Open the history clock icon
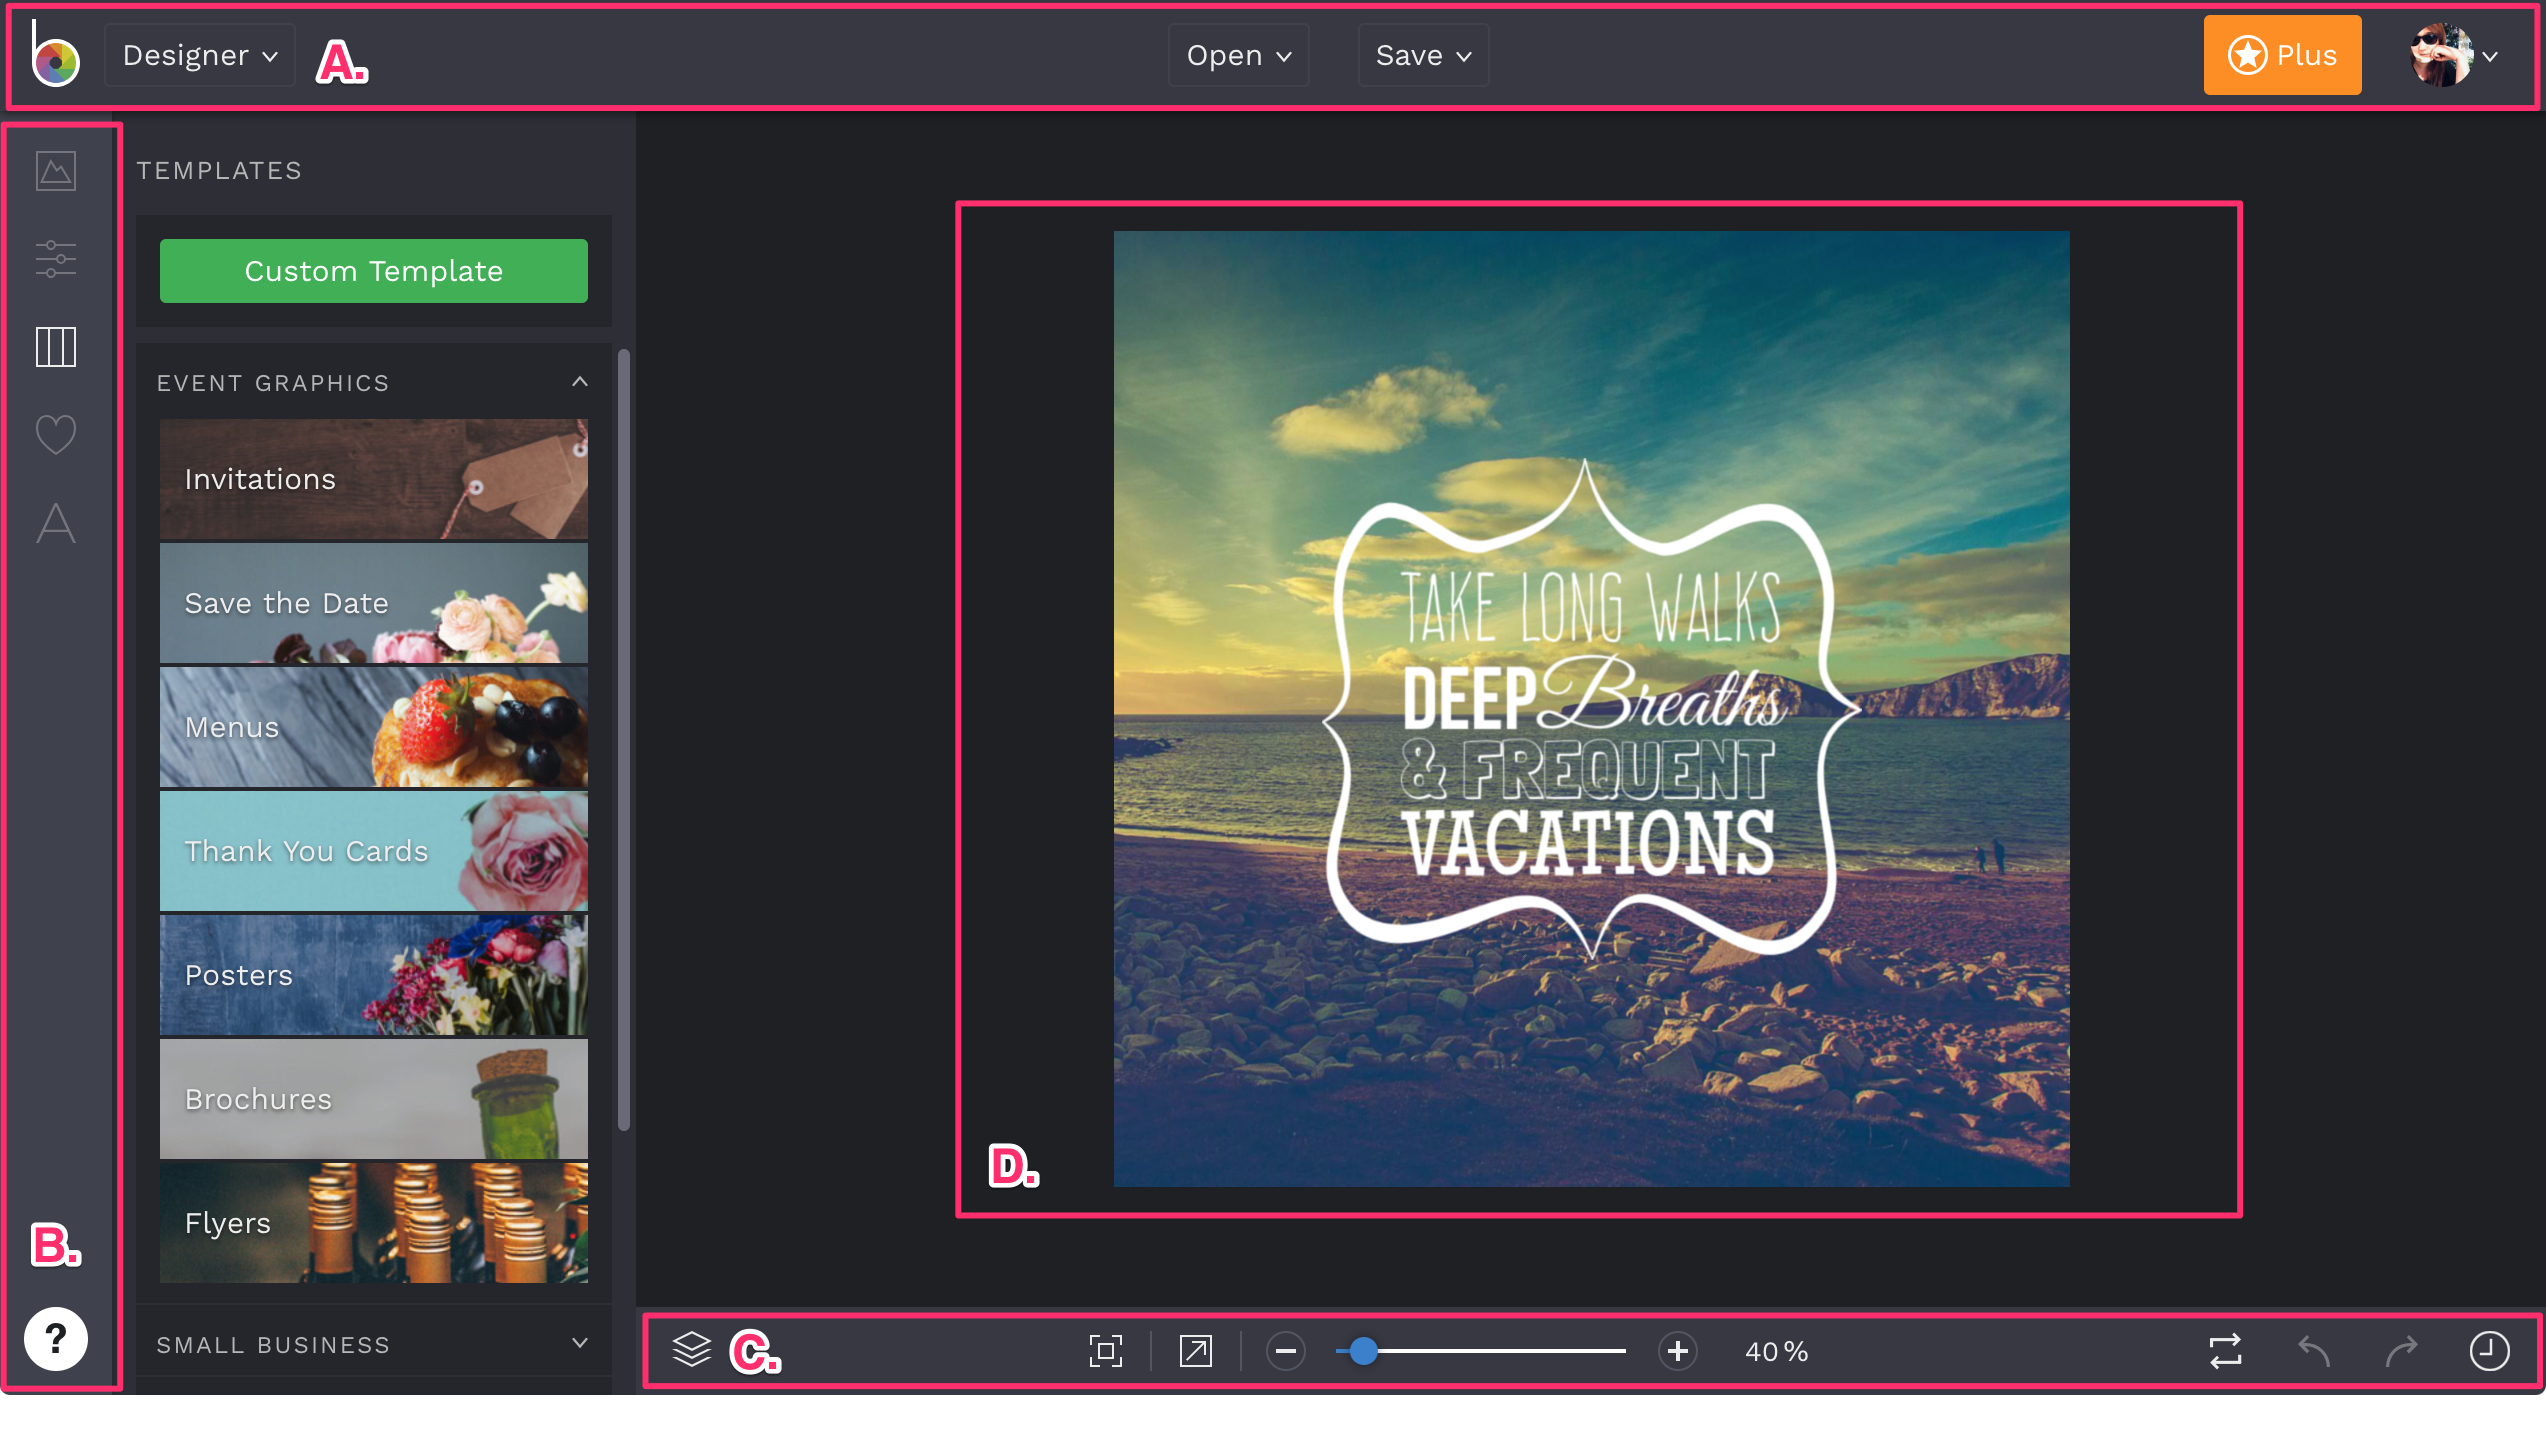2546x1436 pixels. click(2490, 1351)
